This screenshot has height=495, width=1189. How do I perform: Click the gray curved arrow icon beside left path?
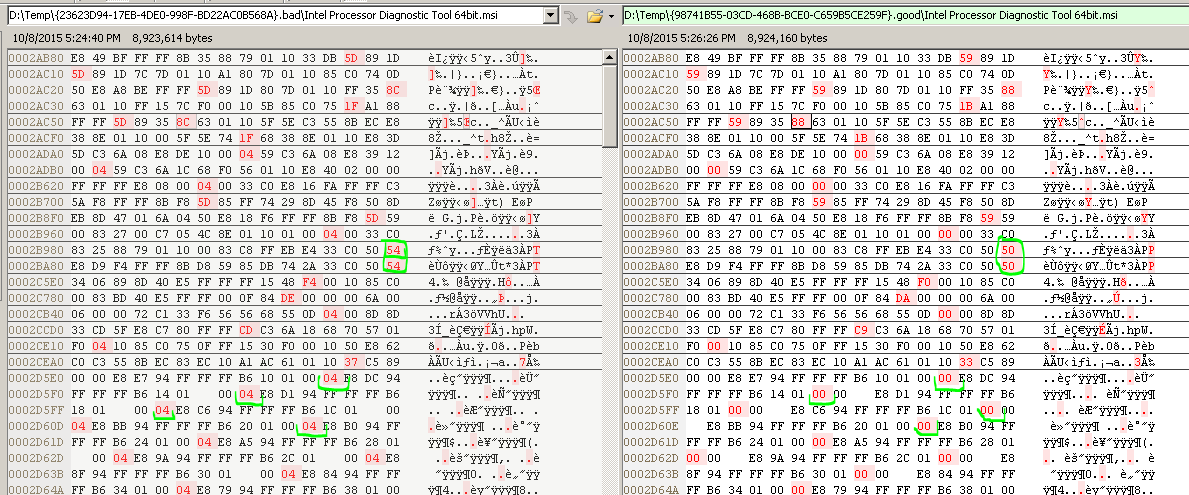pos(572,15)
